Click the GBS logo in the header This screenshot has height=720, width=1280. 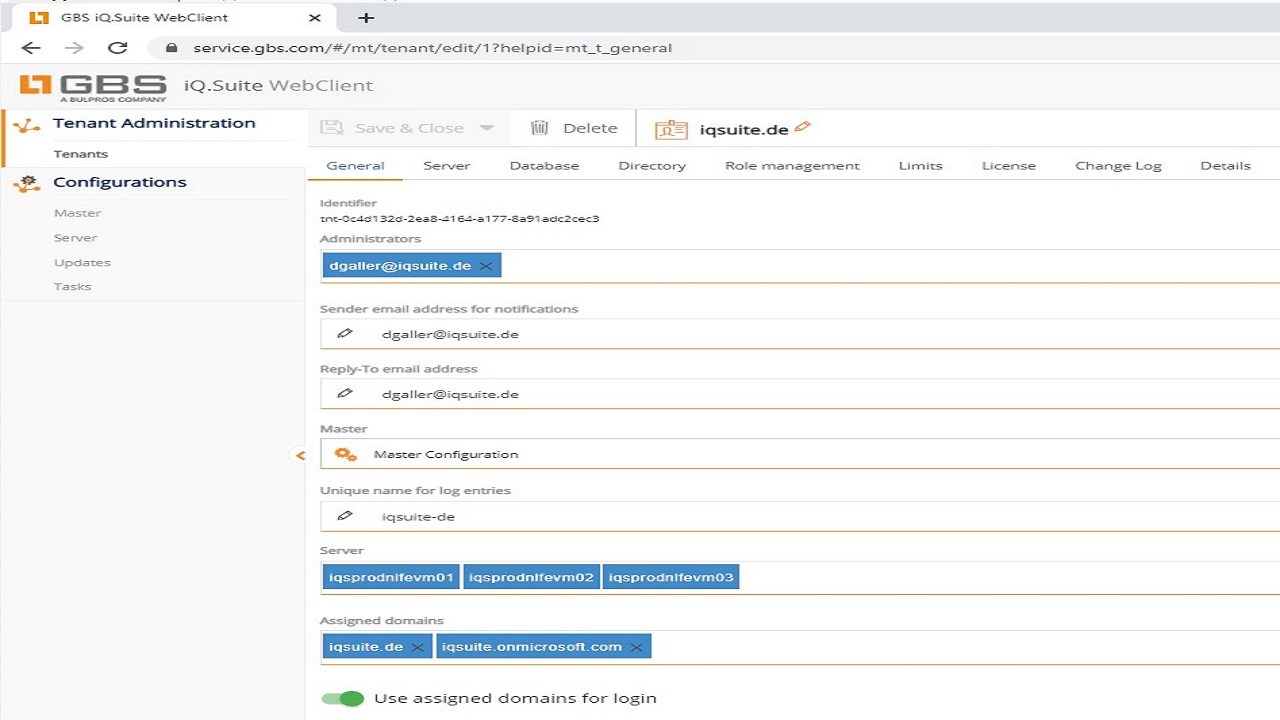point(93,86)
